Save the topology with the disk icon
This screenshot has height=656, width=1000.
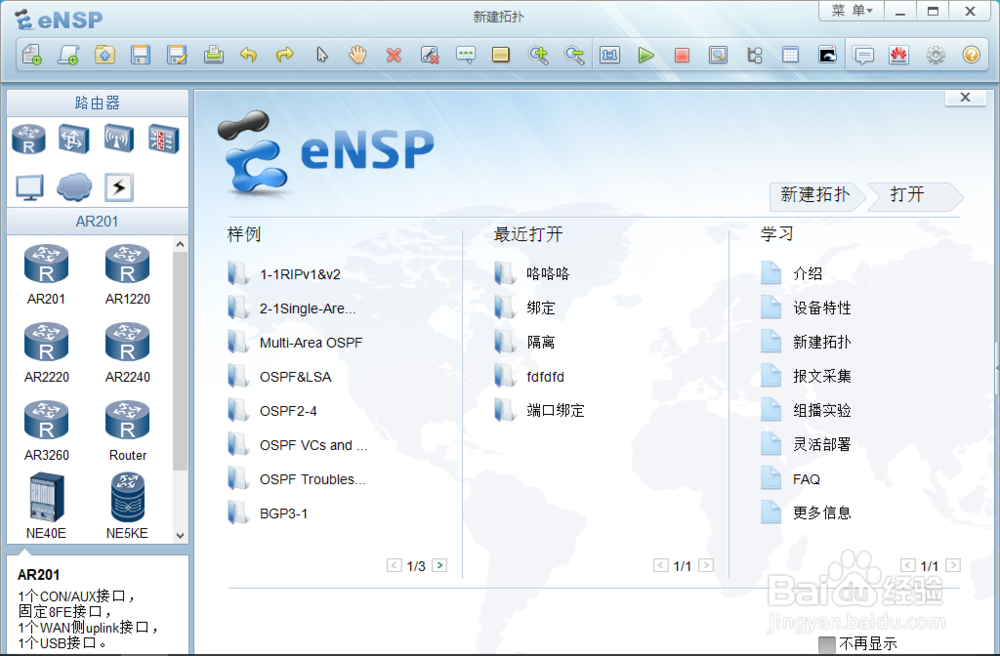pos(140,55)
